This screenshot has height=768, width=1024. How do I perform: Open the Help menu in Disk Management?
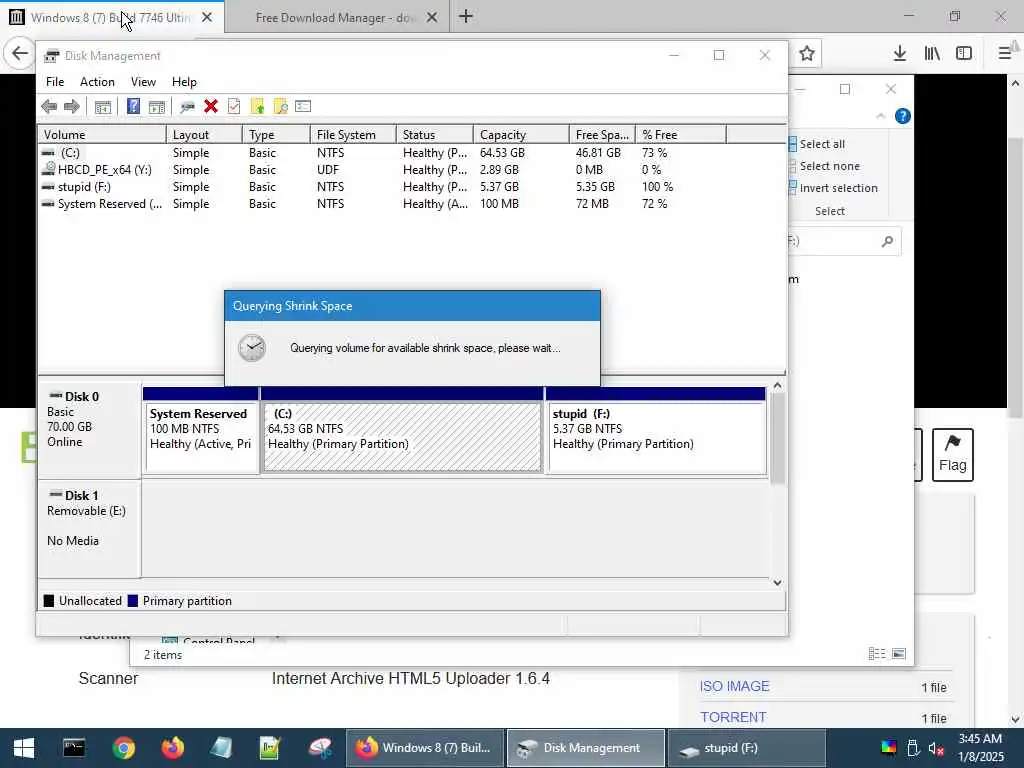click(184, 82)
